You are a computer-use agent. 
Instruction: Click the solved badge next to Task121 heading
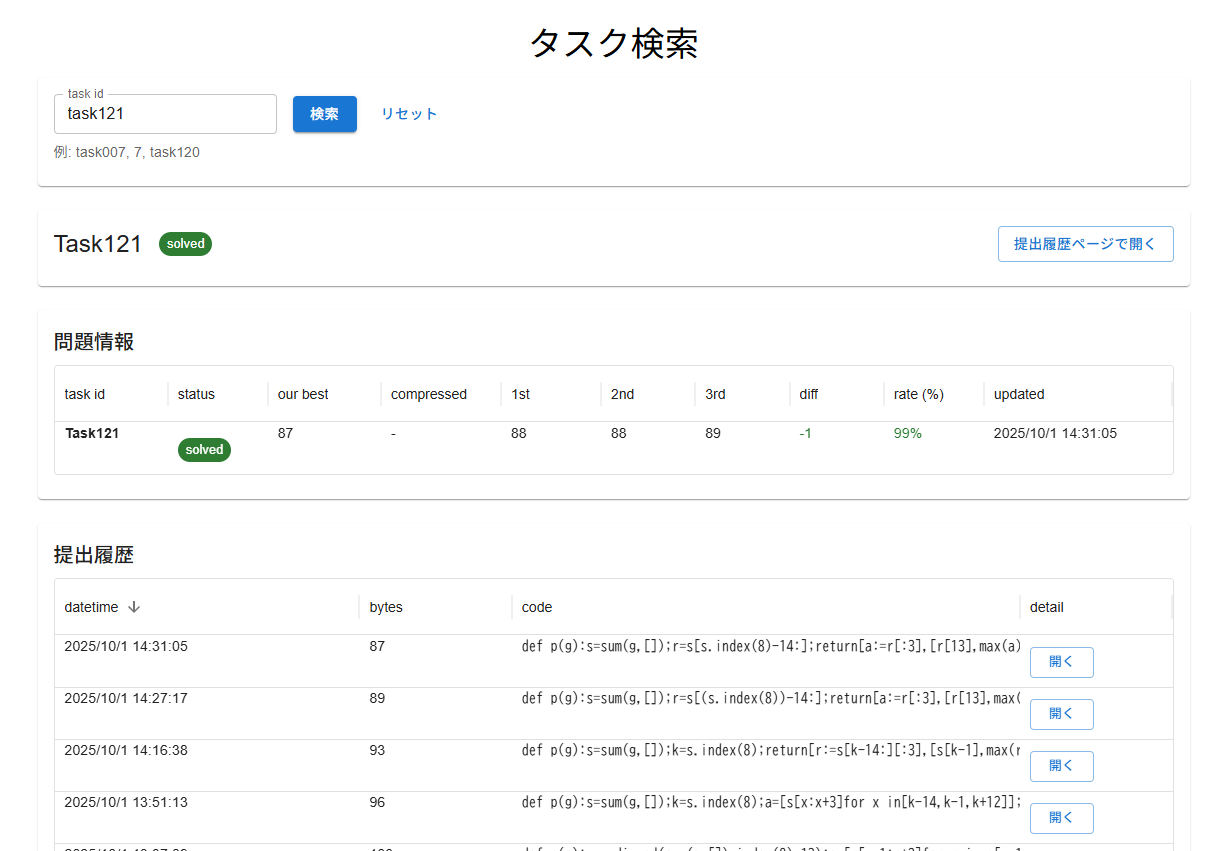pos(185,244)
